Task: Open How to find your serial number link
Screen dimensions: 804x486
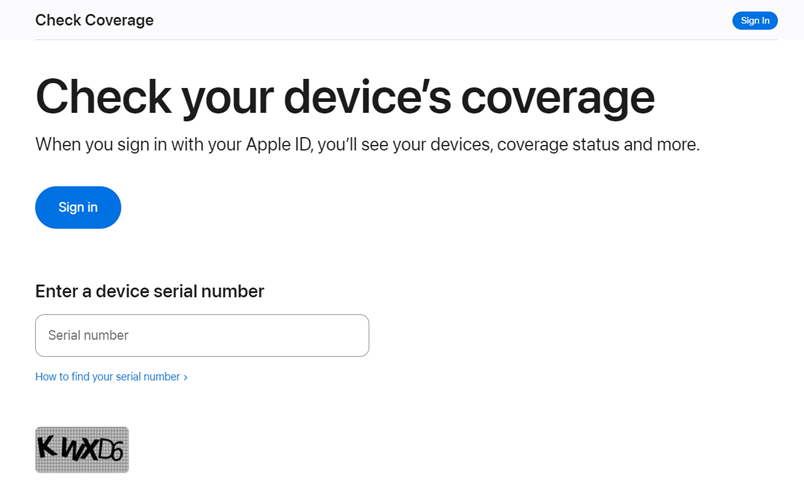Action: pos(107,377)
